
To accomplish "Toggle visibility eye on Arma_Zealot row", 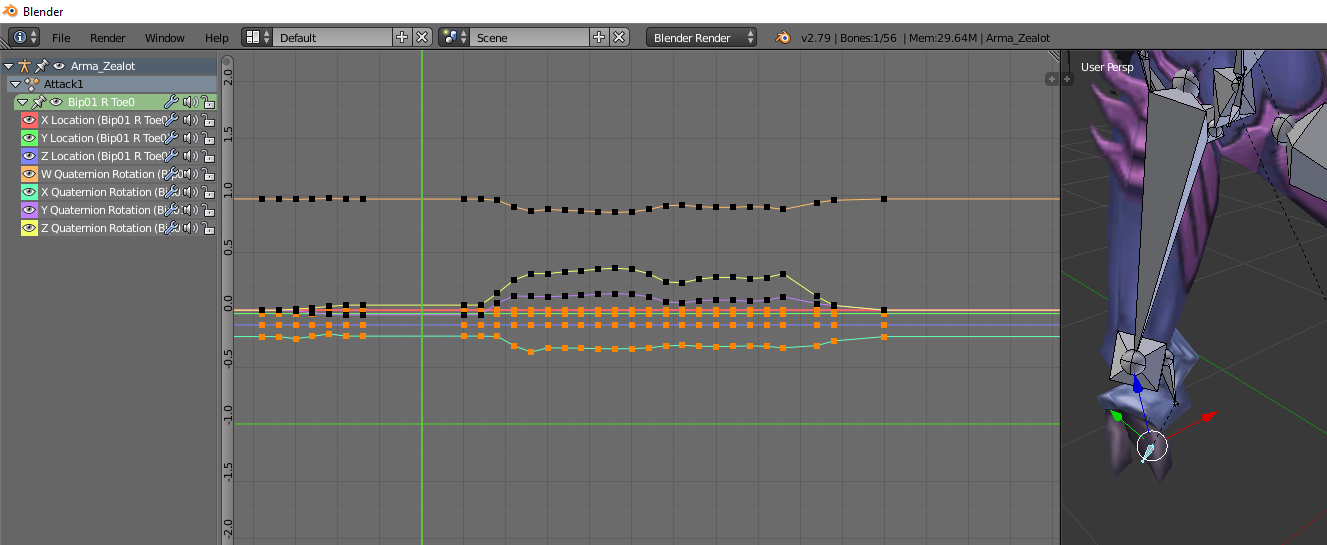I will [x=59, y=66].
